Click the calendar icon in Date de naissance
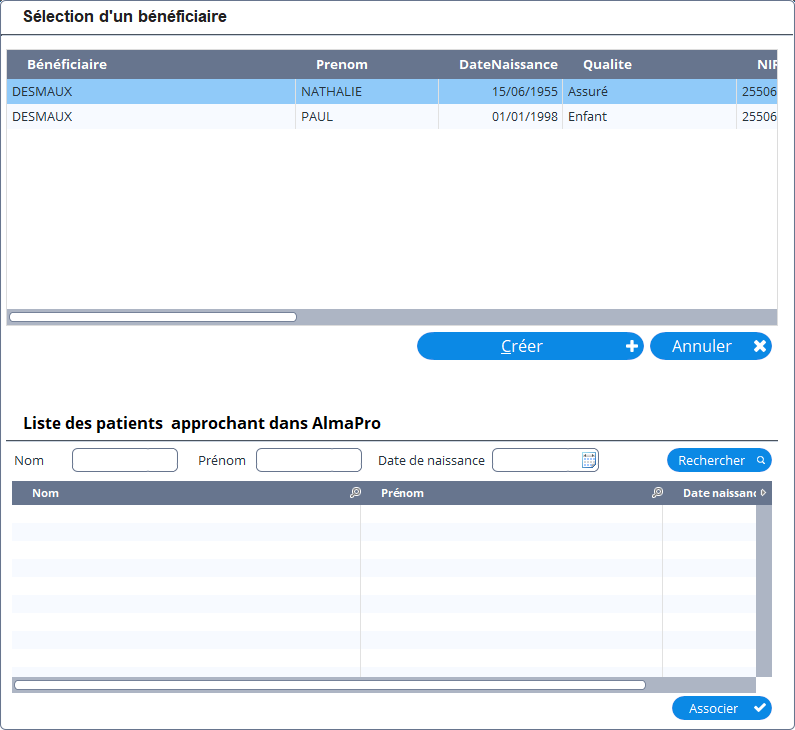 [x=589, y=460]
